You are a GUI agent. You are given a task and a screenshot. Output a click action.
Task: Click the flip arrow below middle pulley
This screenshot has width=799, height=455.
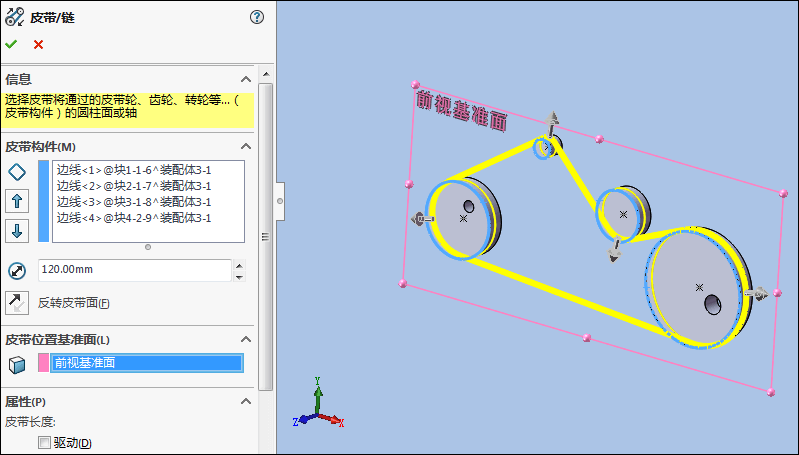(615, 249)
